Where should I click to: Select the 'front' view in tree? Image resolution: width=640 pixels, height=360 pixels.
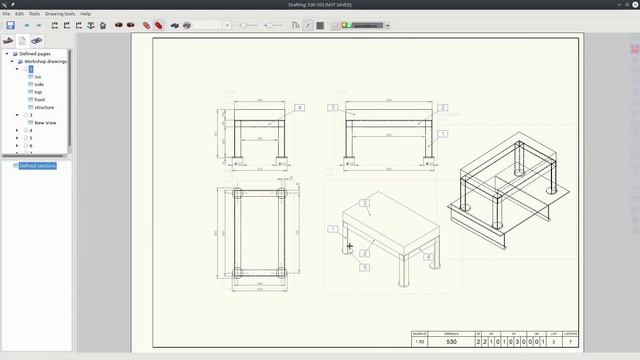coord(40,100)
